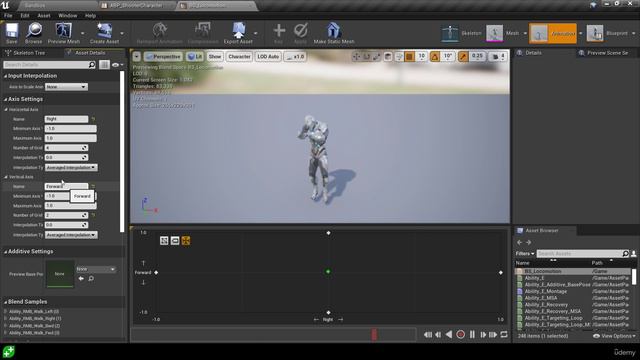This screenshot has width=640, height=360.
Task: Click the Show viewport button
Action: [215, 57]
